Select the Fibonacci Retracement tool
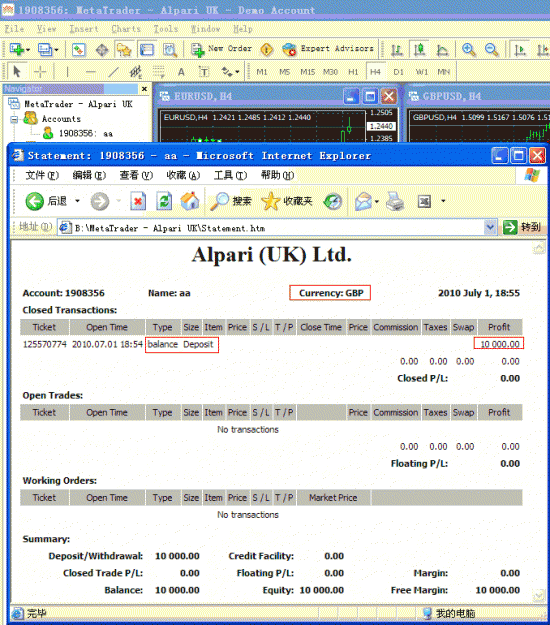Viewport: 550px width, 625px height. point(159,72)
